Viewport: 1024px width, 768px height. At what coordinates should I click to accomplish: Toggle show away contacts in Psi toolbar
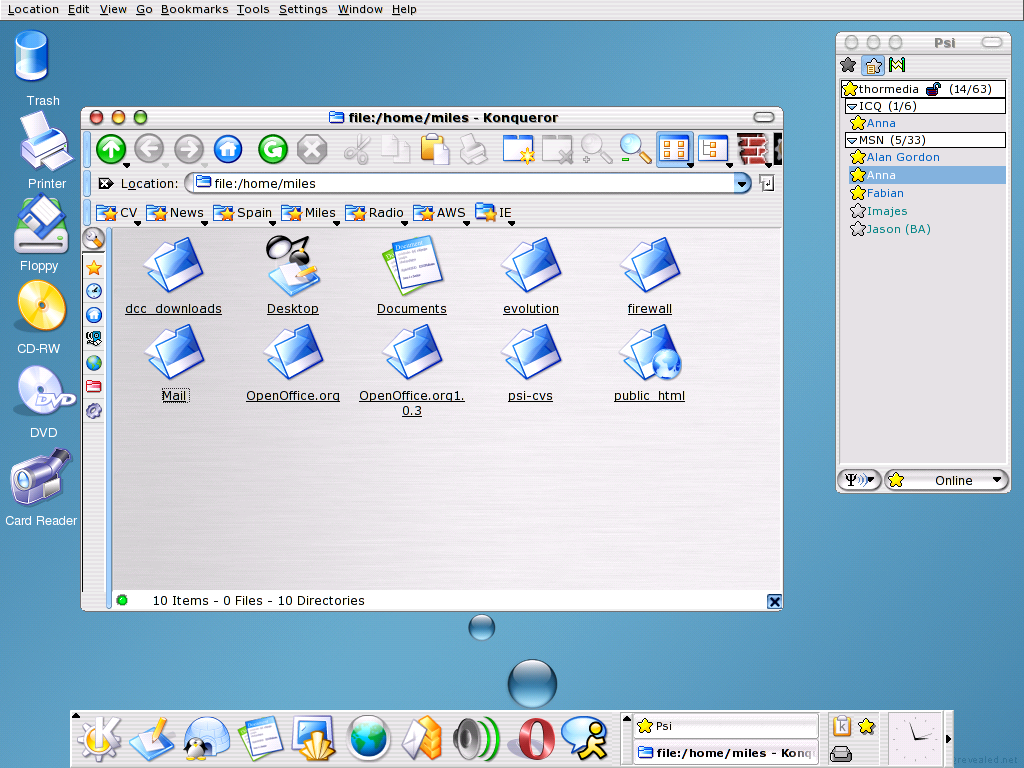tap(873, 65)
